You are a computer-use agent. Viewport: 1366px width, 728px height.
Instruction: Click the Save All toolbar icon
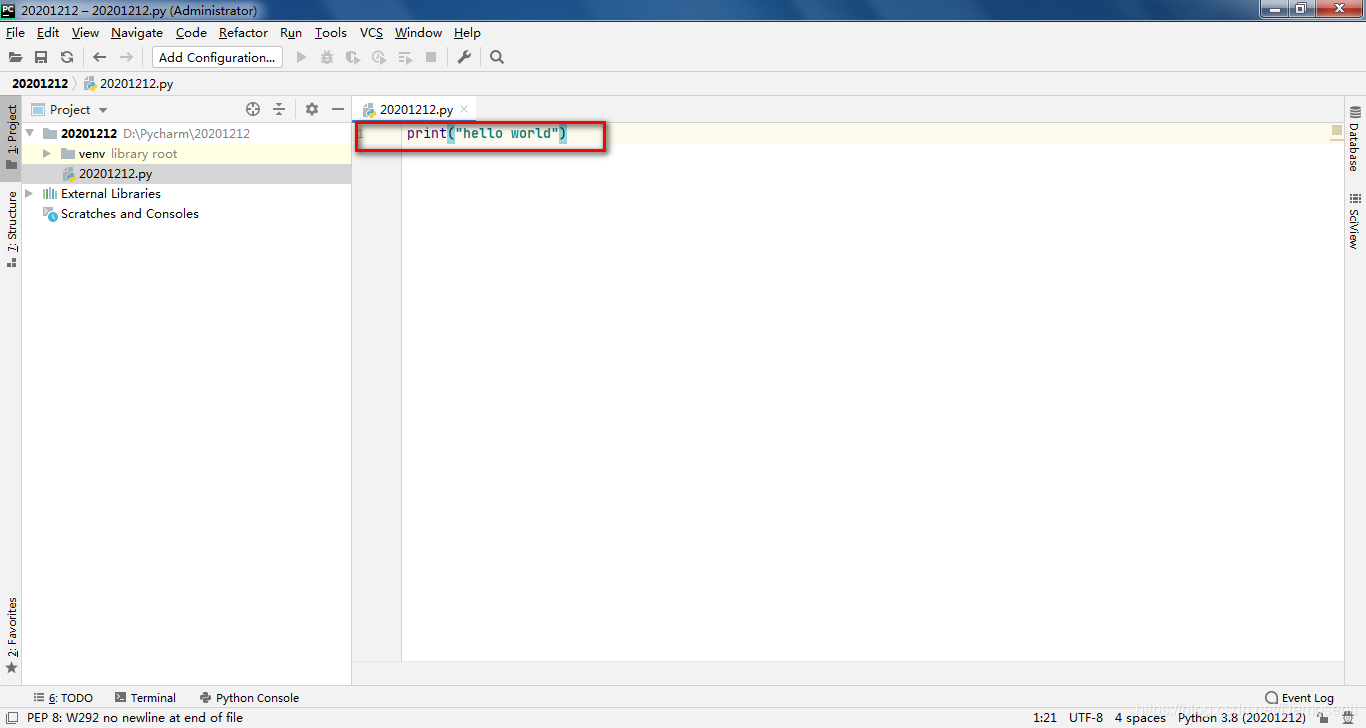pyautogui.click(x=41, y=58)
